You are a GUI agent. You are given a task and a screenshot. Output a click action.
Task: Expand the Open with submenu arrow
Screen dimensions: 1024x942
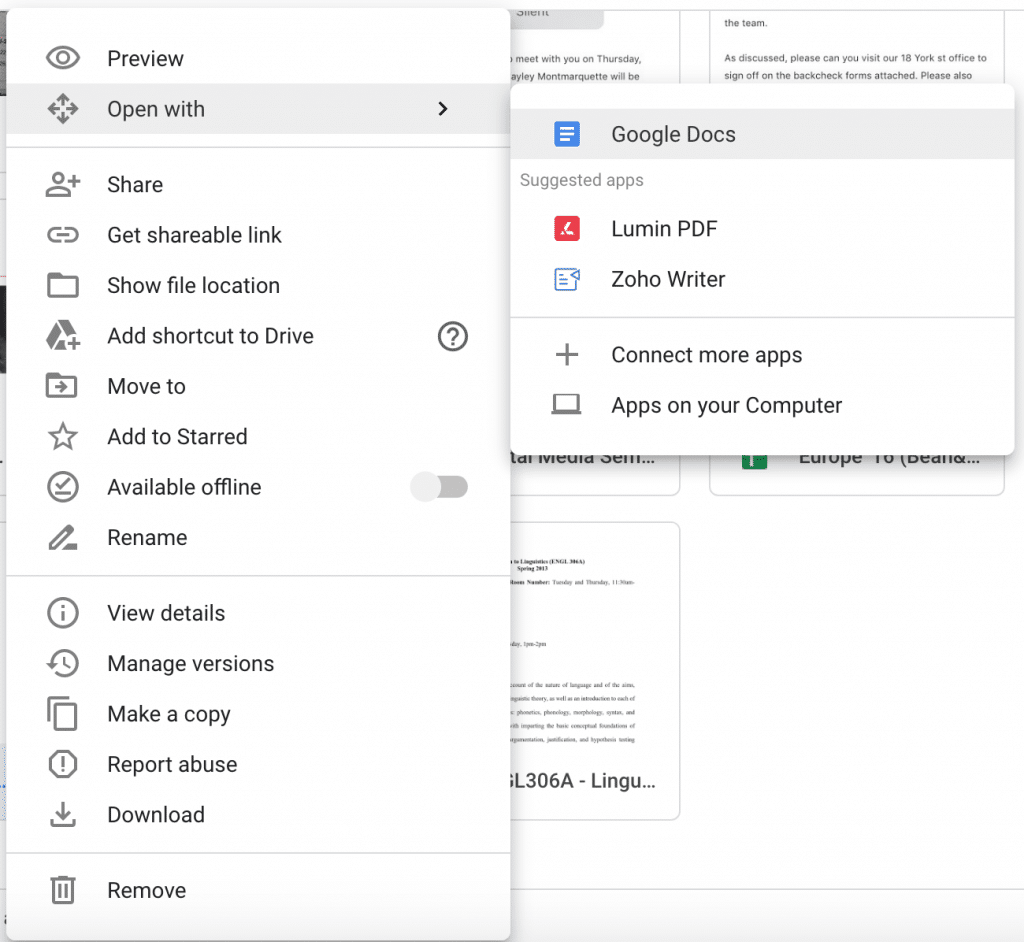point(443,109)
